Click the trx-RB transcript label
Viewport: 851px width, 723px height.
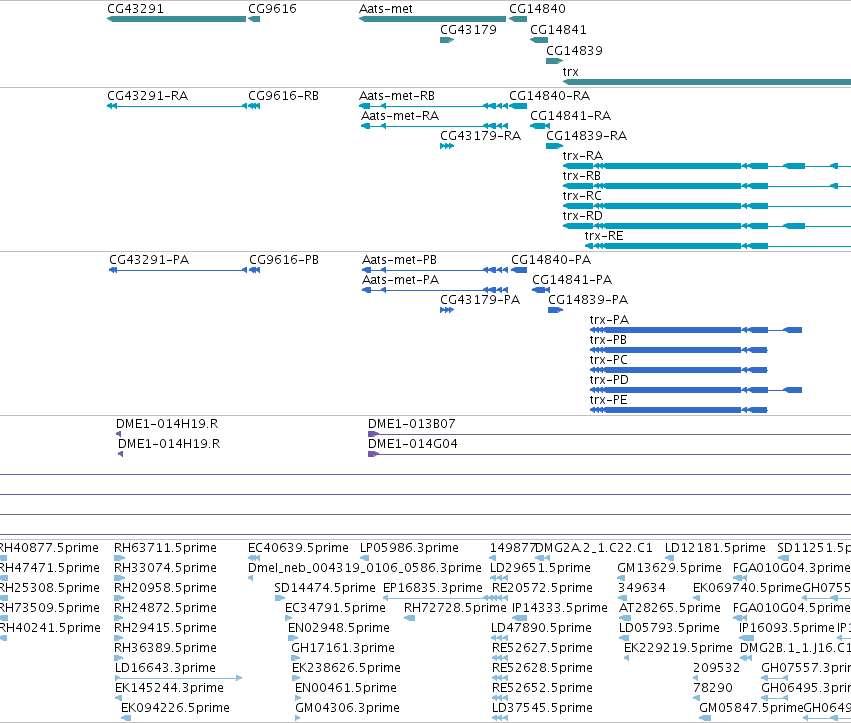pos(582,176)
